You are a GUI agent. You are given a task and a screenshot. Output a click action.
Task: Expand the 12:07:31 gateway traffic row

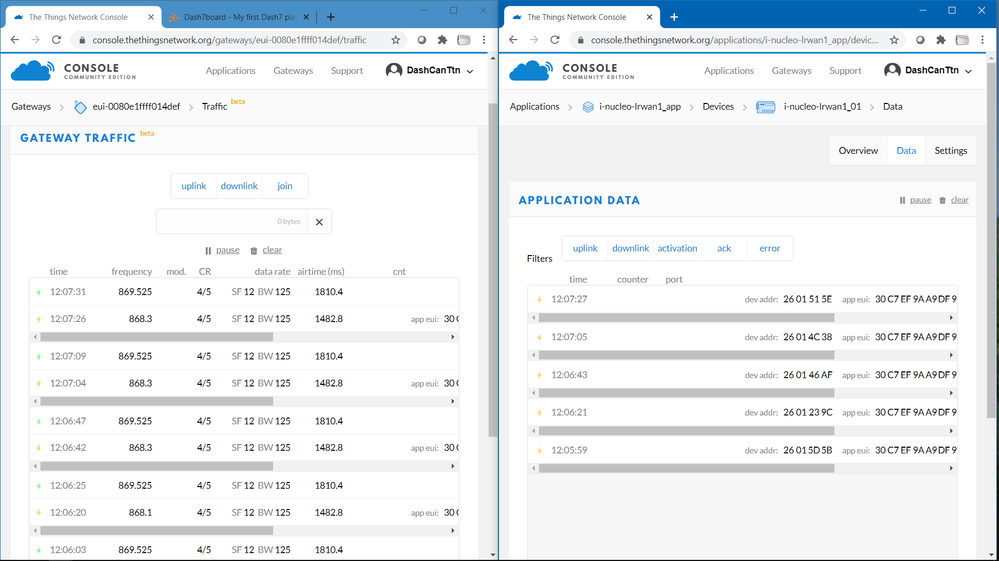[x=244, y=292]
